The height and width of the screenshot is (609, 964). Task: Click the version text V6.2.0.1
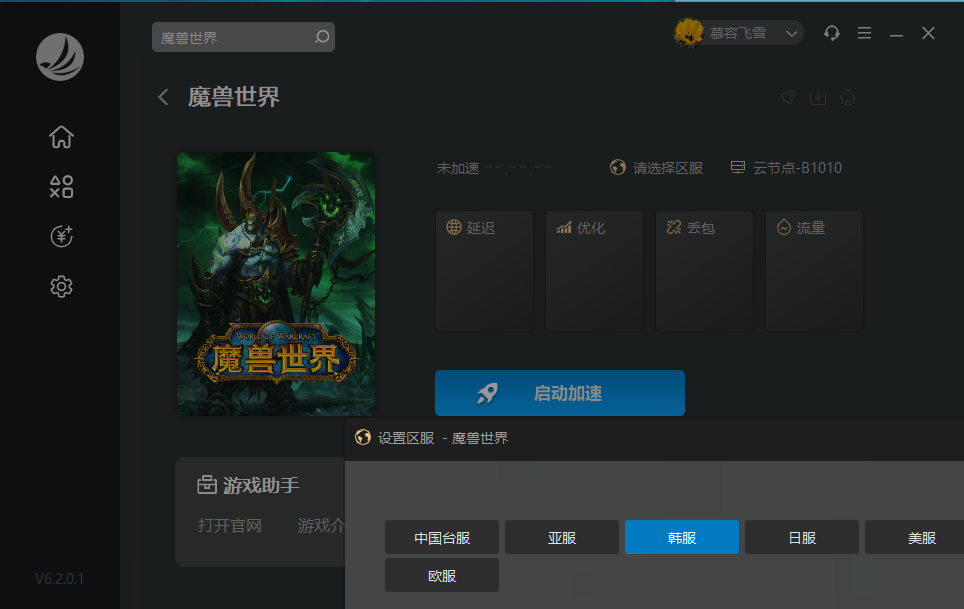[60, 579]
